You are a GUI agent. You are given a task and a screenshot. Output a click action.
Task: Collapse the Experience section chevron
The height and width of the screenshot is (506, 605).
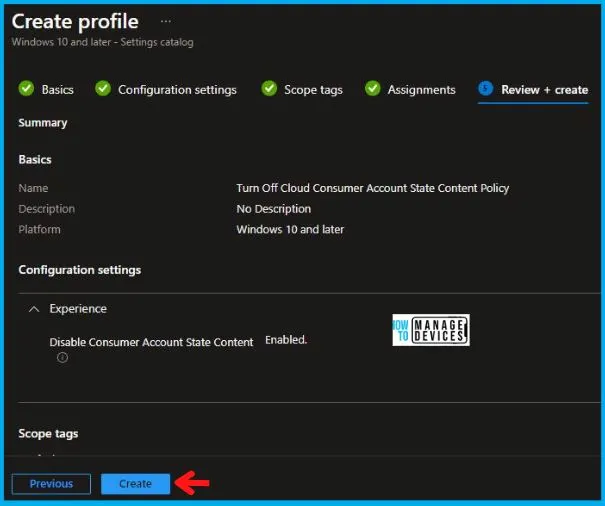(34, 309)
